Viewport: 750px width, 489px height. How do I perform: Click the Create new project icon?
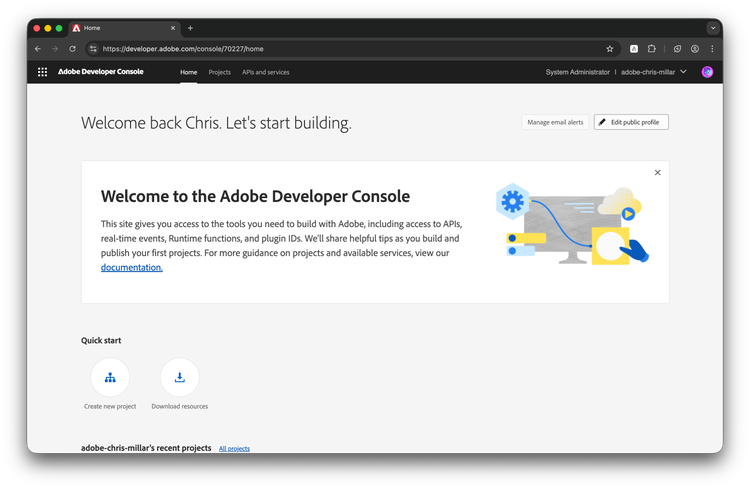pyautogui.click(x=110, y=378)
